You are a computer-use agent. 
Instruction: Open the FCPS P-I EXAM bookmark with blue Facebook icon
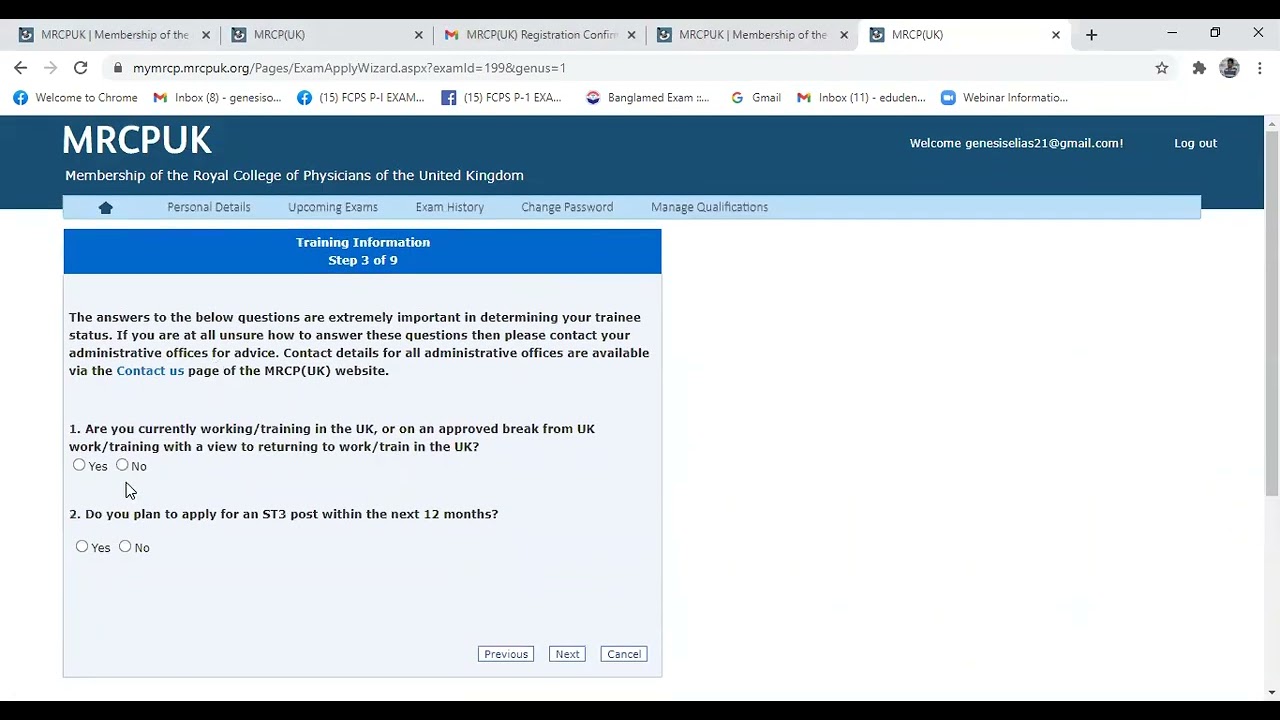(x=361, y=98)
